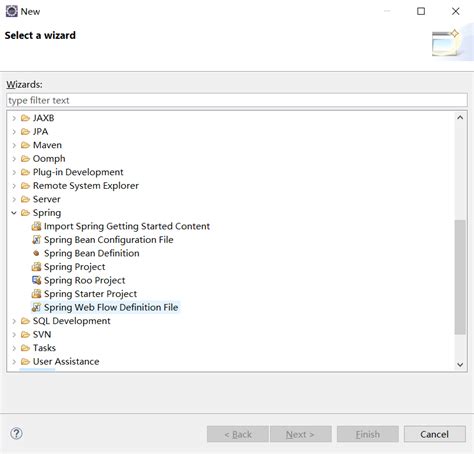This screenshot has width=474, height=454.
Task: Select Spring Web Flow Definition File label
Action: point(111,307)
